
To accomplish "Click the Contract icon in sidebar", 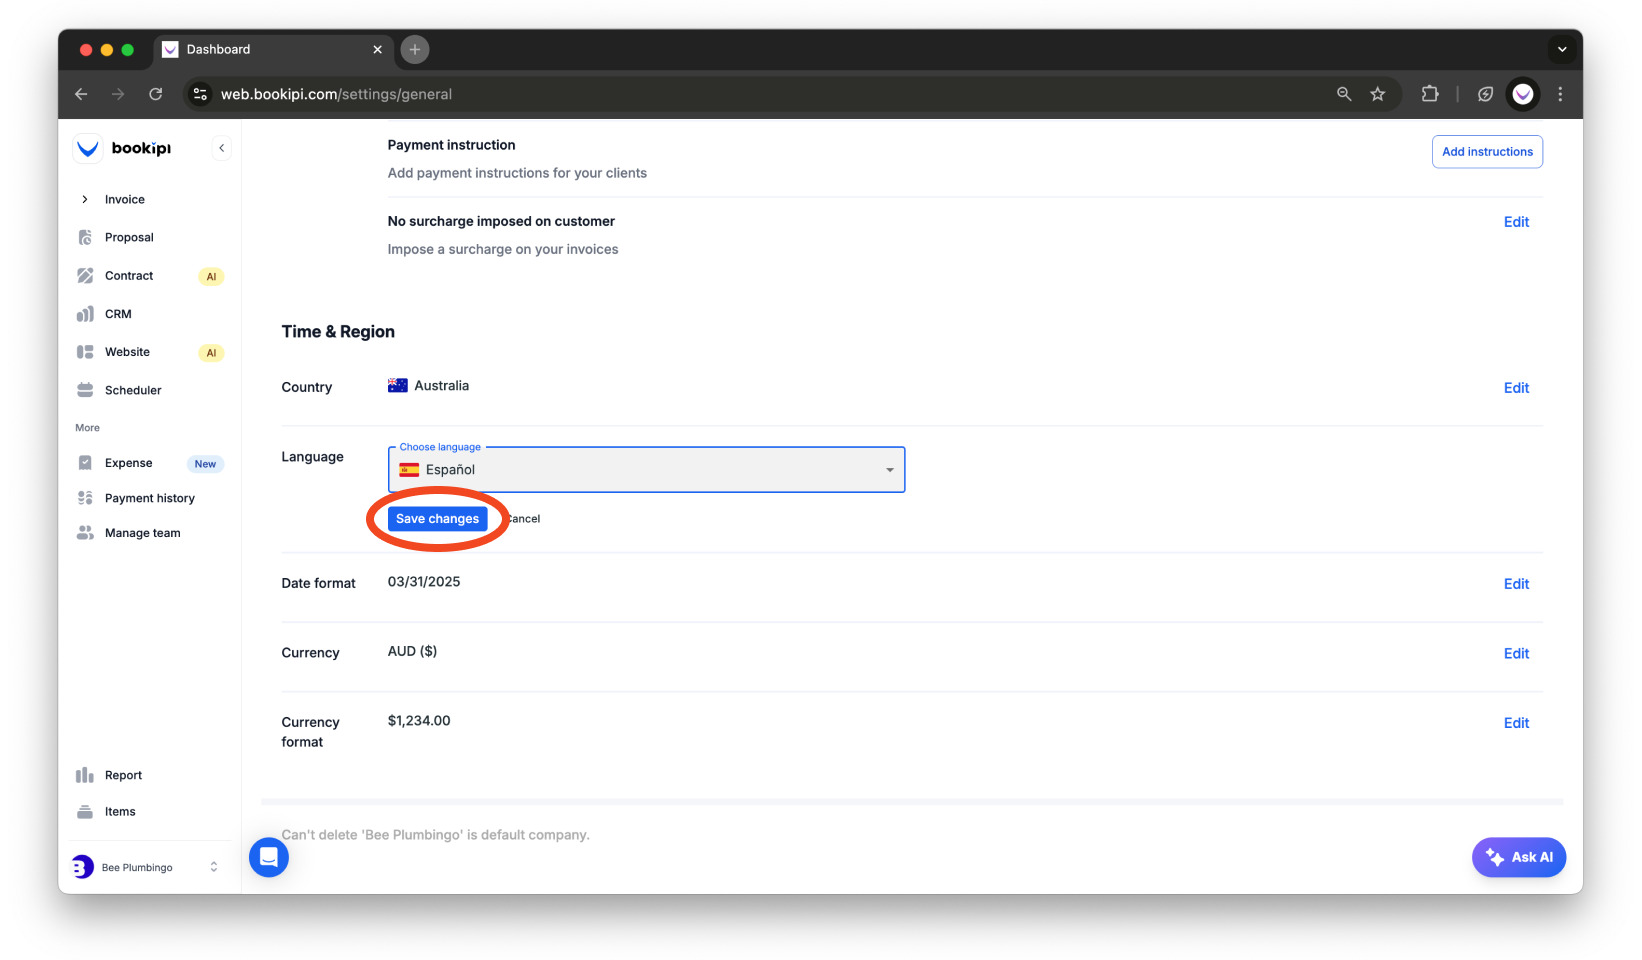I will point(86,275).
